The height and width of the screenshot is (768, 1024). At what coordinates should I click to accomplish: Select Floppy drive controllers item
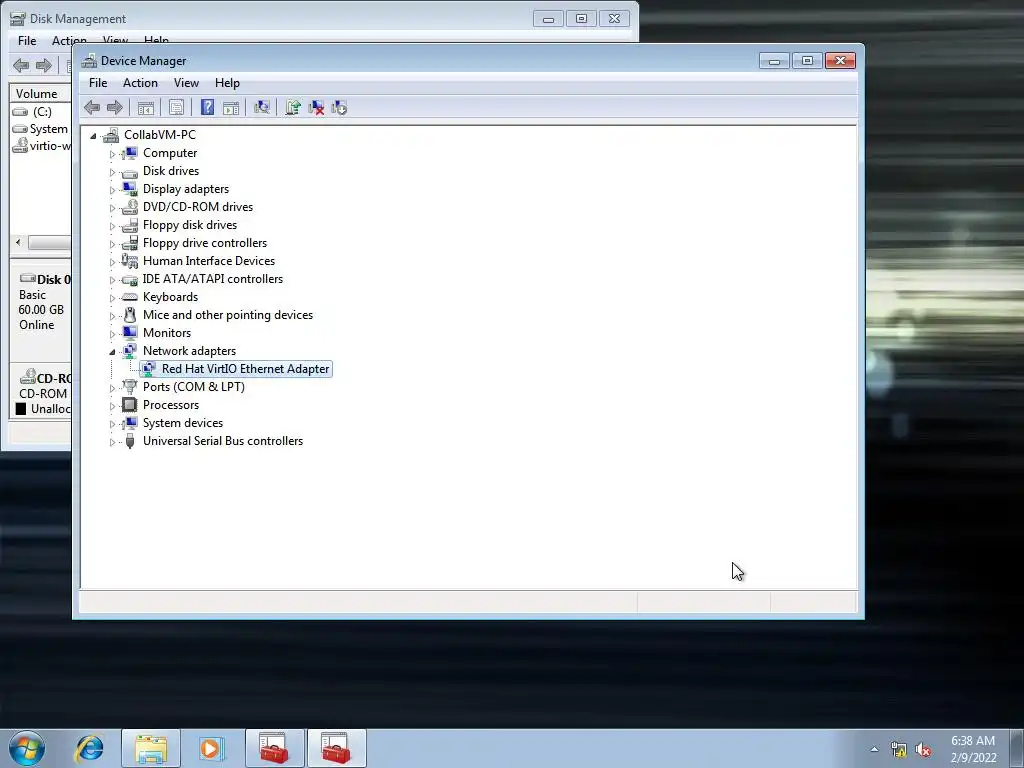(x=205, y=243)
